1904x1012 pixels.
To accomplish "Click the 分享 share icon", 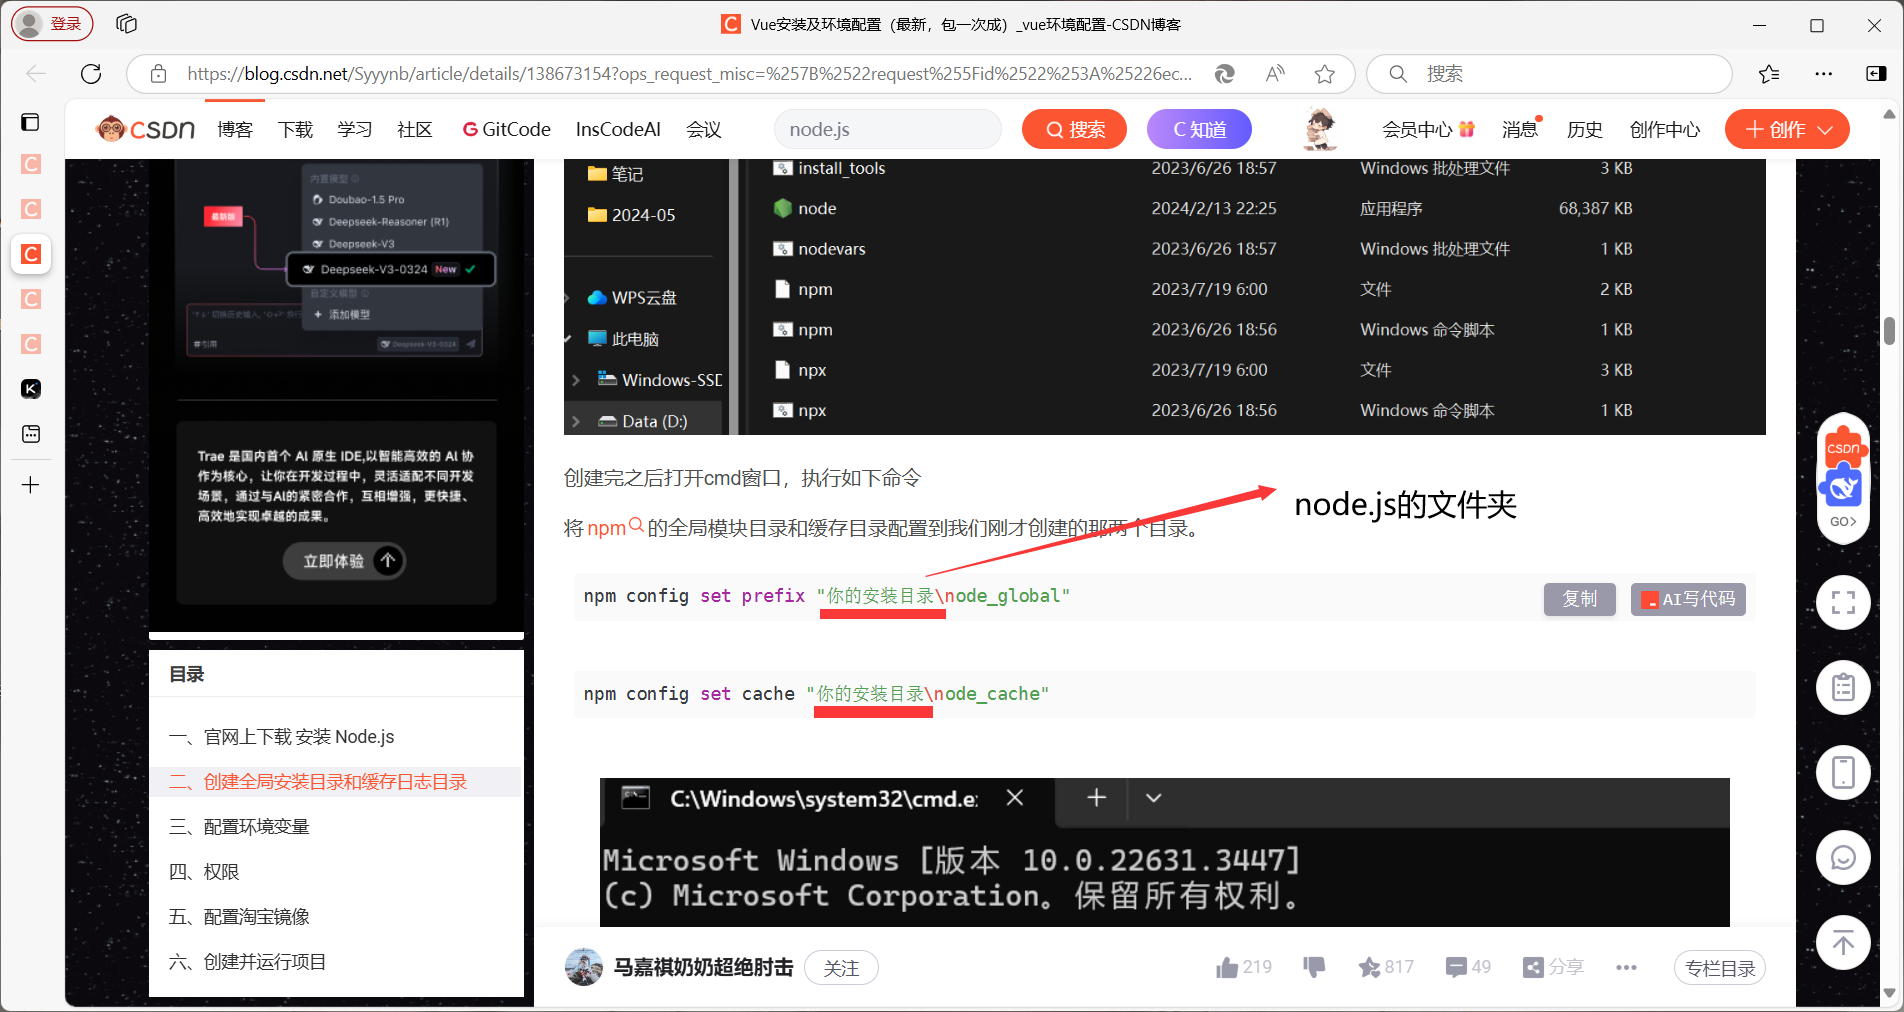I will coord(1553,967).
